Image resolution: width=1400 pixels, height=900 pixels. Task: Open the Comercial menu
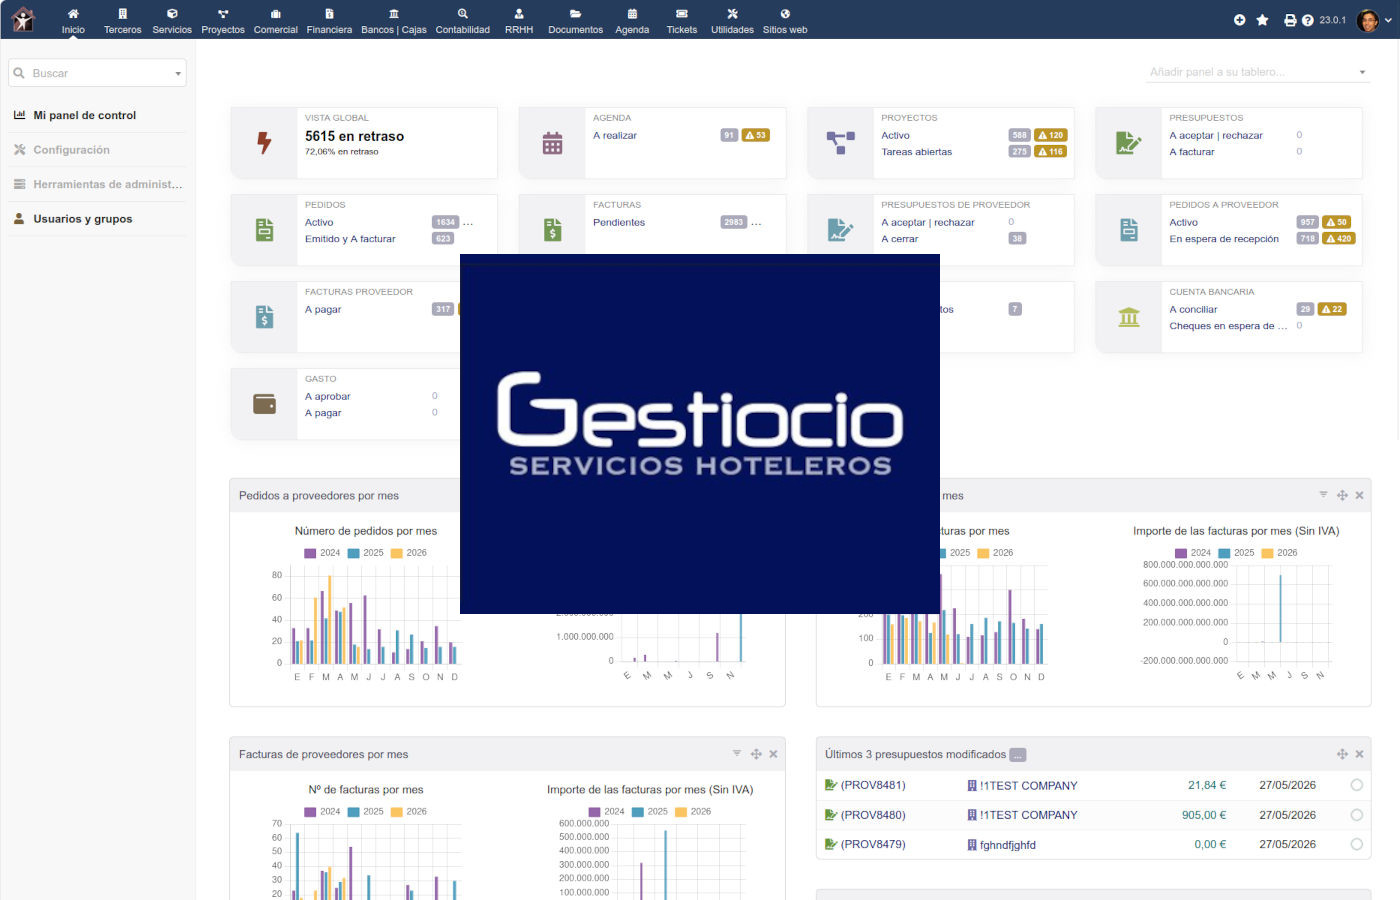coord(276,20)
